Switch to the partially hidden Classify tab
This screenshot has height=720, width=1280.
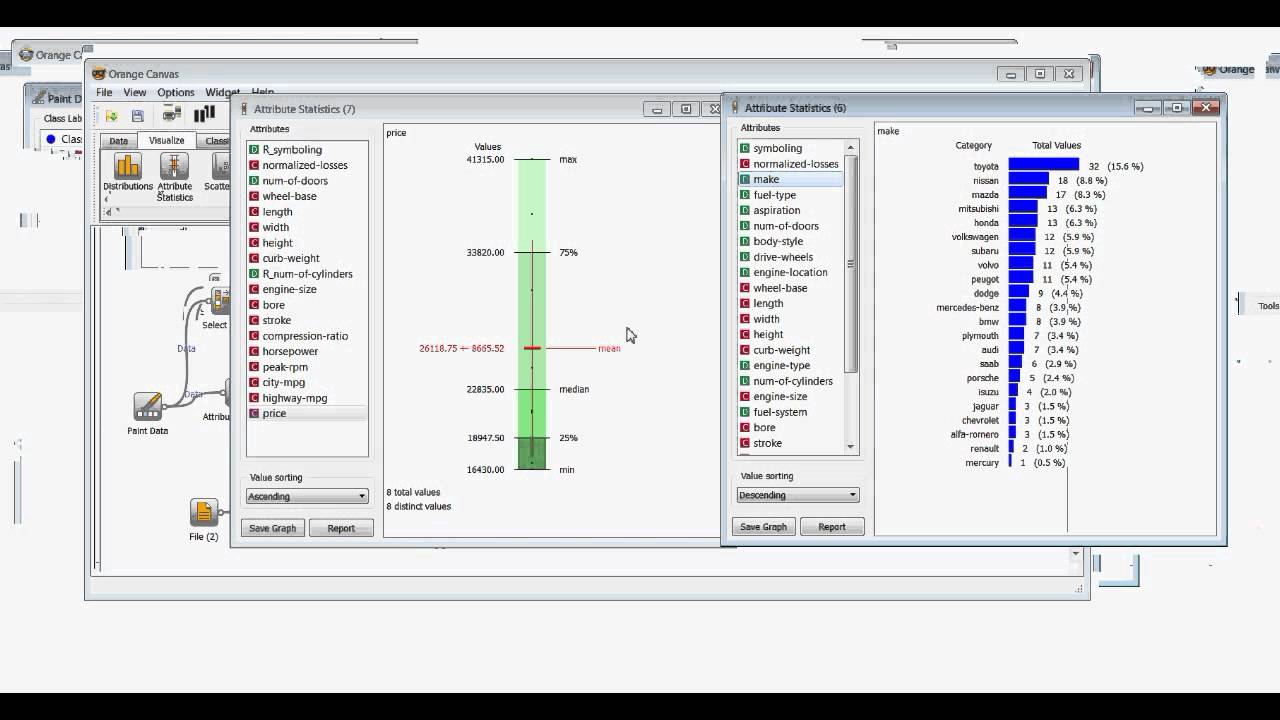tap(215, 141)
